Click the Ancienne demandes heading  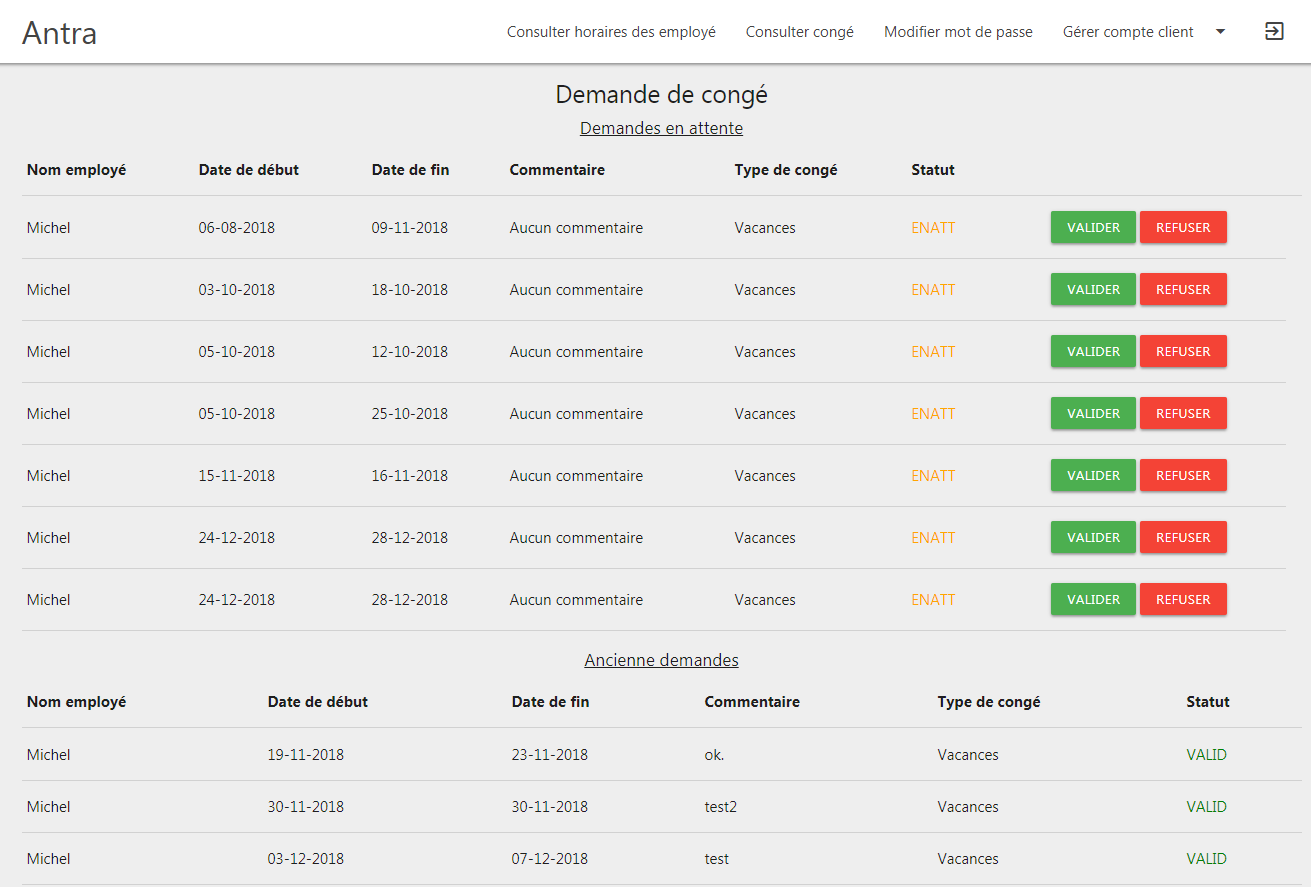[x=661, y=660]
